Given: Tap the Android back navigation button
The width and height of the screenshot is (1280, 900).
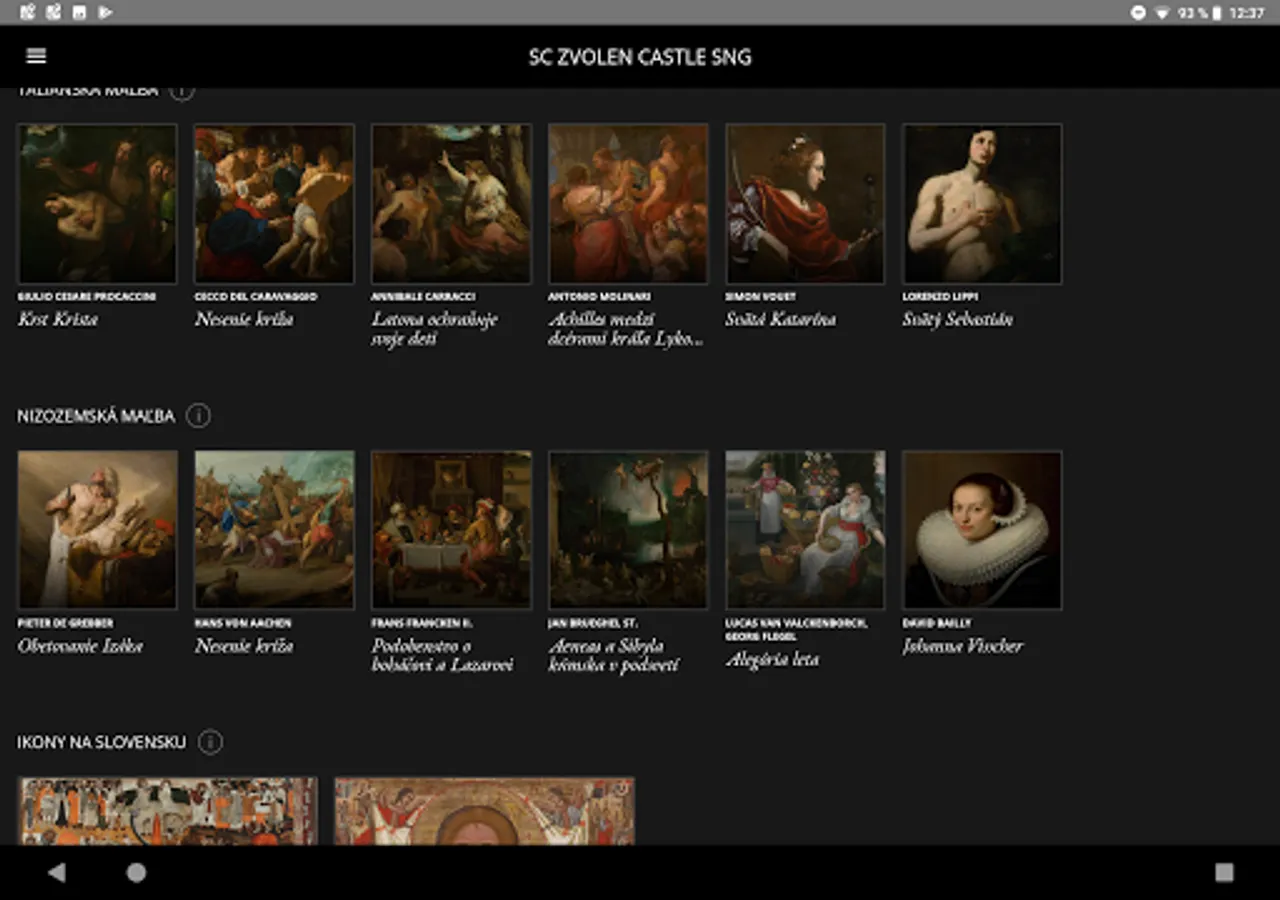Looking at the screenshot, I should click(x=57, y=872).
